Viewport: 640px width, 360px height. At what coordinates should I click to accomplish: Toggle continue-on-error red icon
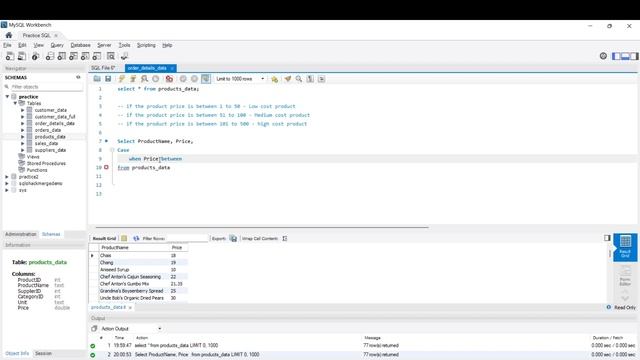169,79
